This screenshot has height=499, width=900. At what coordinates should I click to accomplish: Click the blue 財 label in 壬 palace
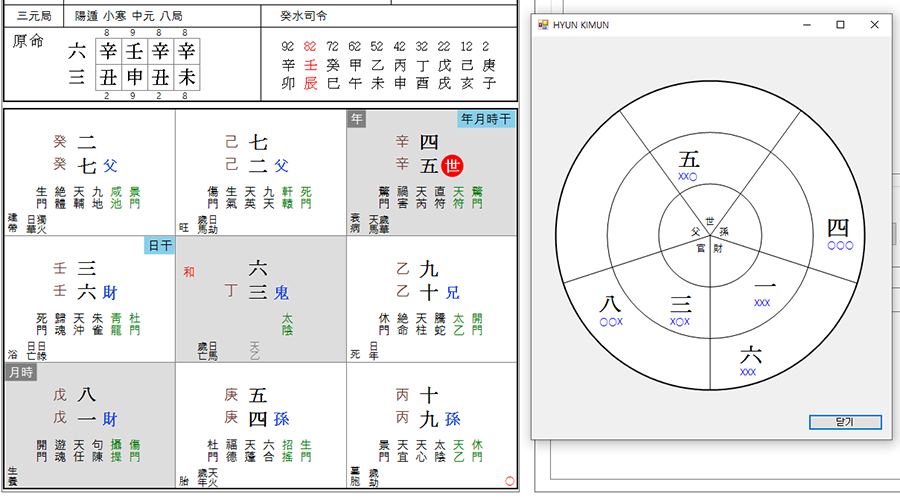click(110, 293)
